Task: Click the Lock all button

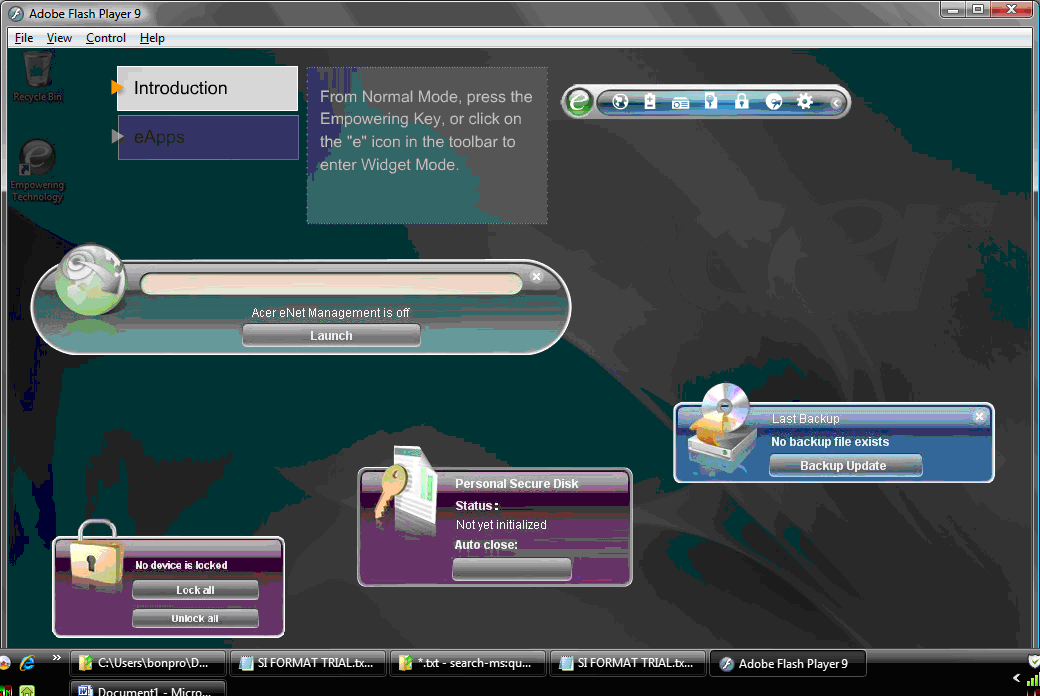Action: click(195, 590)
